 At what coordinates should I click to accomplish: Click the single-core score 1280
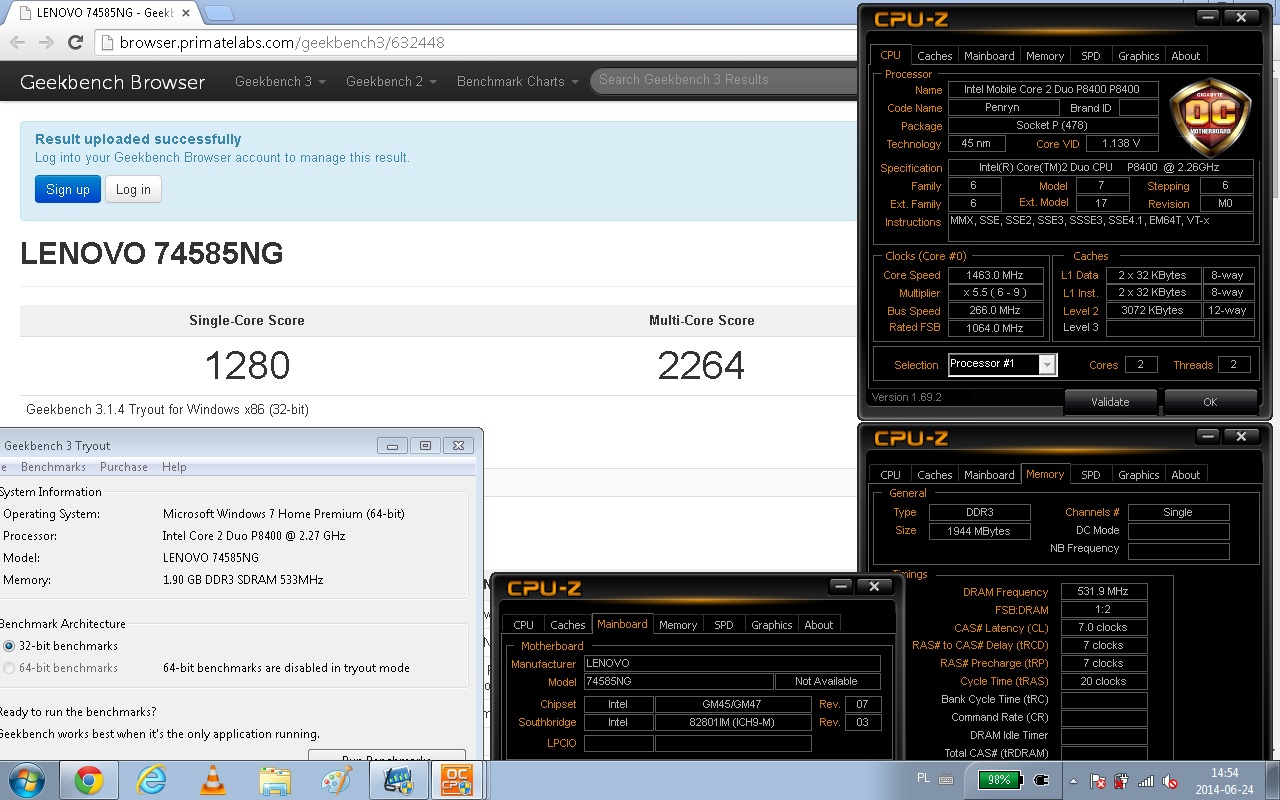coord(247,365)
